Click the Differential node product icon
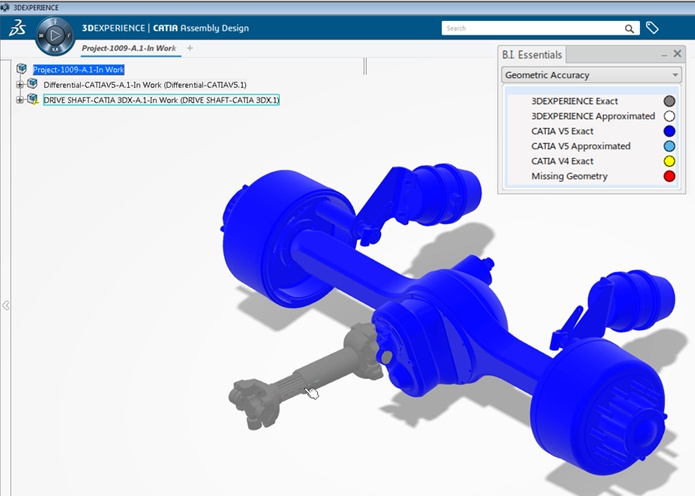This screenshot has height=496, width=695. click(x=32, y=83)
